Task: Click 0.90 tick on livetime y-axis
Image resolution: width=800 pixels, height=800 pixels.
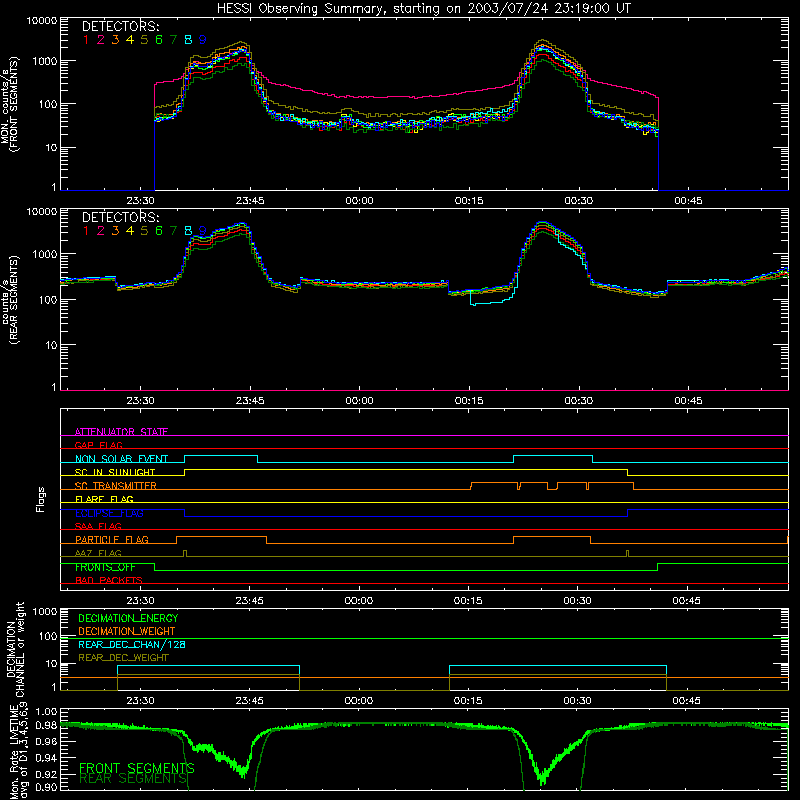Action: pos(46,787)
